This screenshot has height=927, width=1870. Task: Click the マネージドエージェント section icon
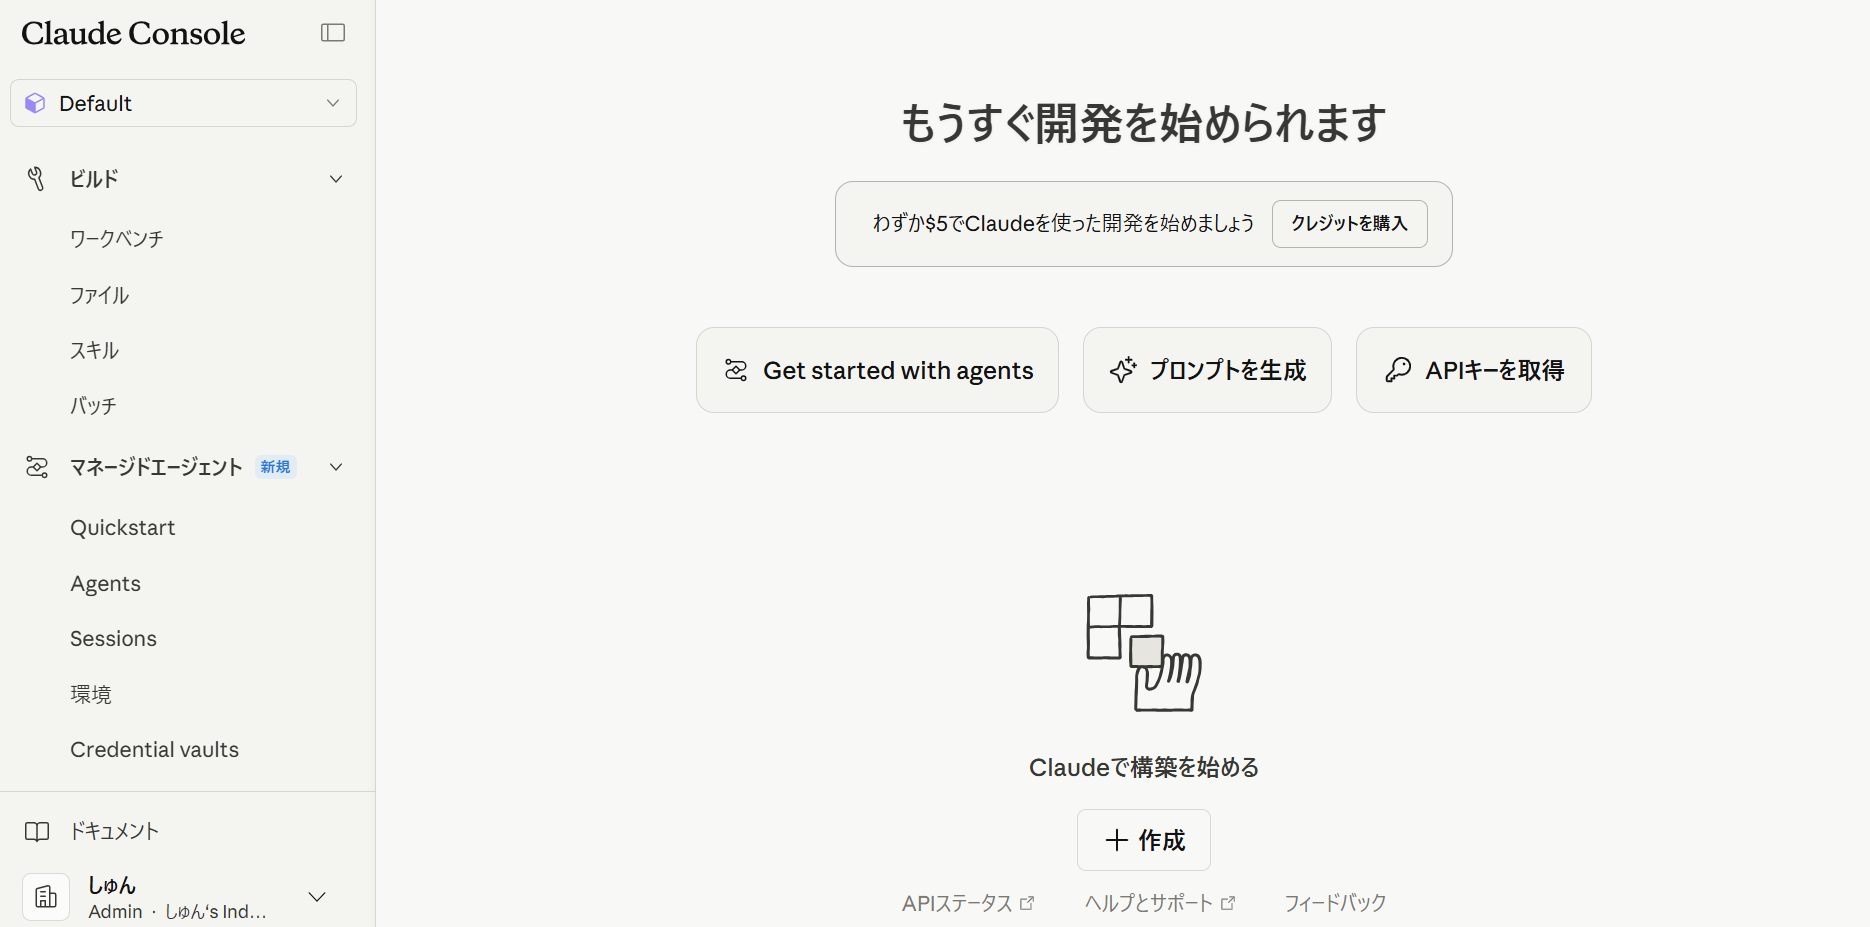pyautogui.click(x=37, y=467)
